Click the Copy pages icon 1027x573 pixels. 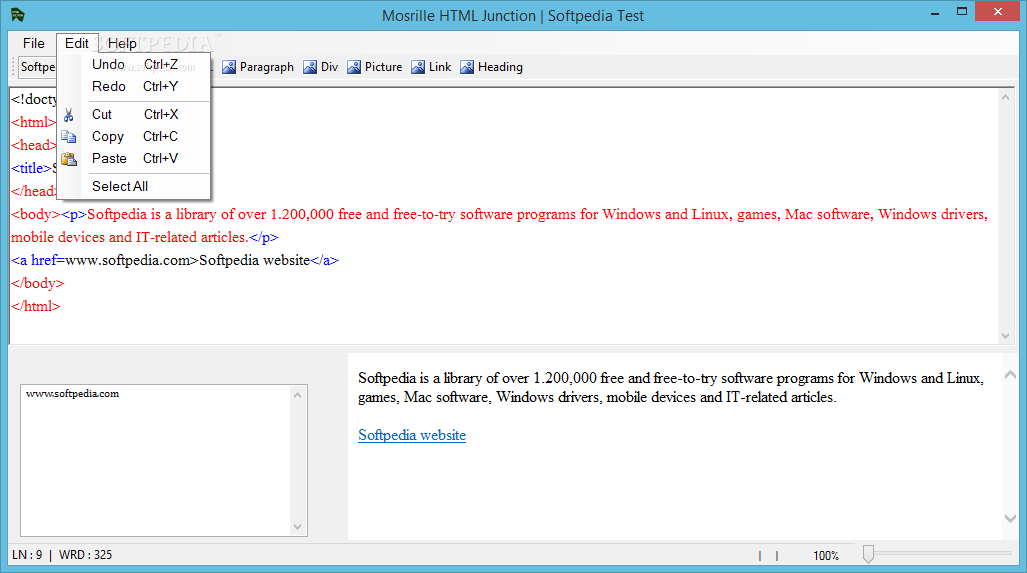[69, 137]
